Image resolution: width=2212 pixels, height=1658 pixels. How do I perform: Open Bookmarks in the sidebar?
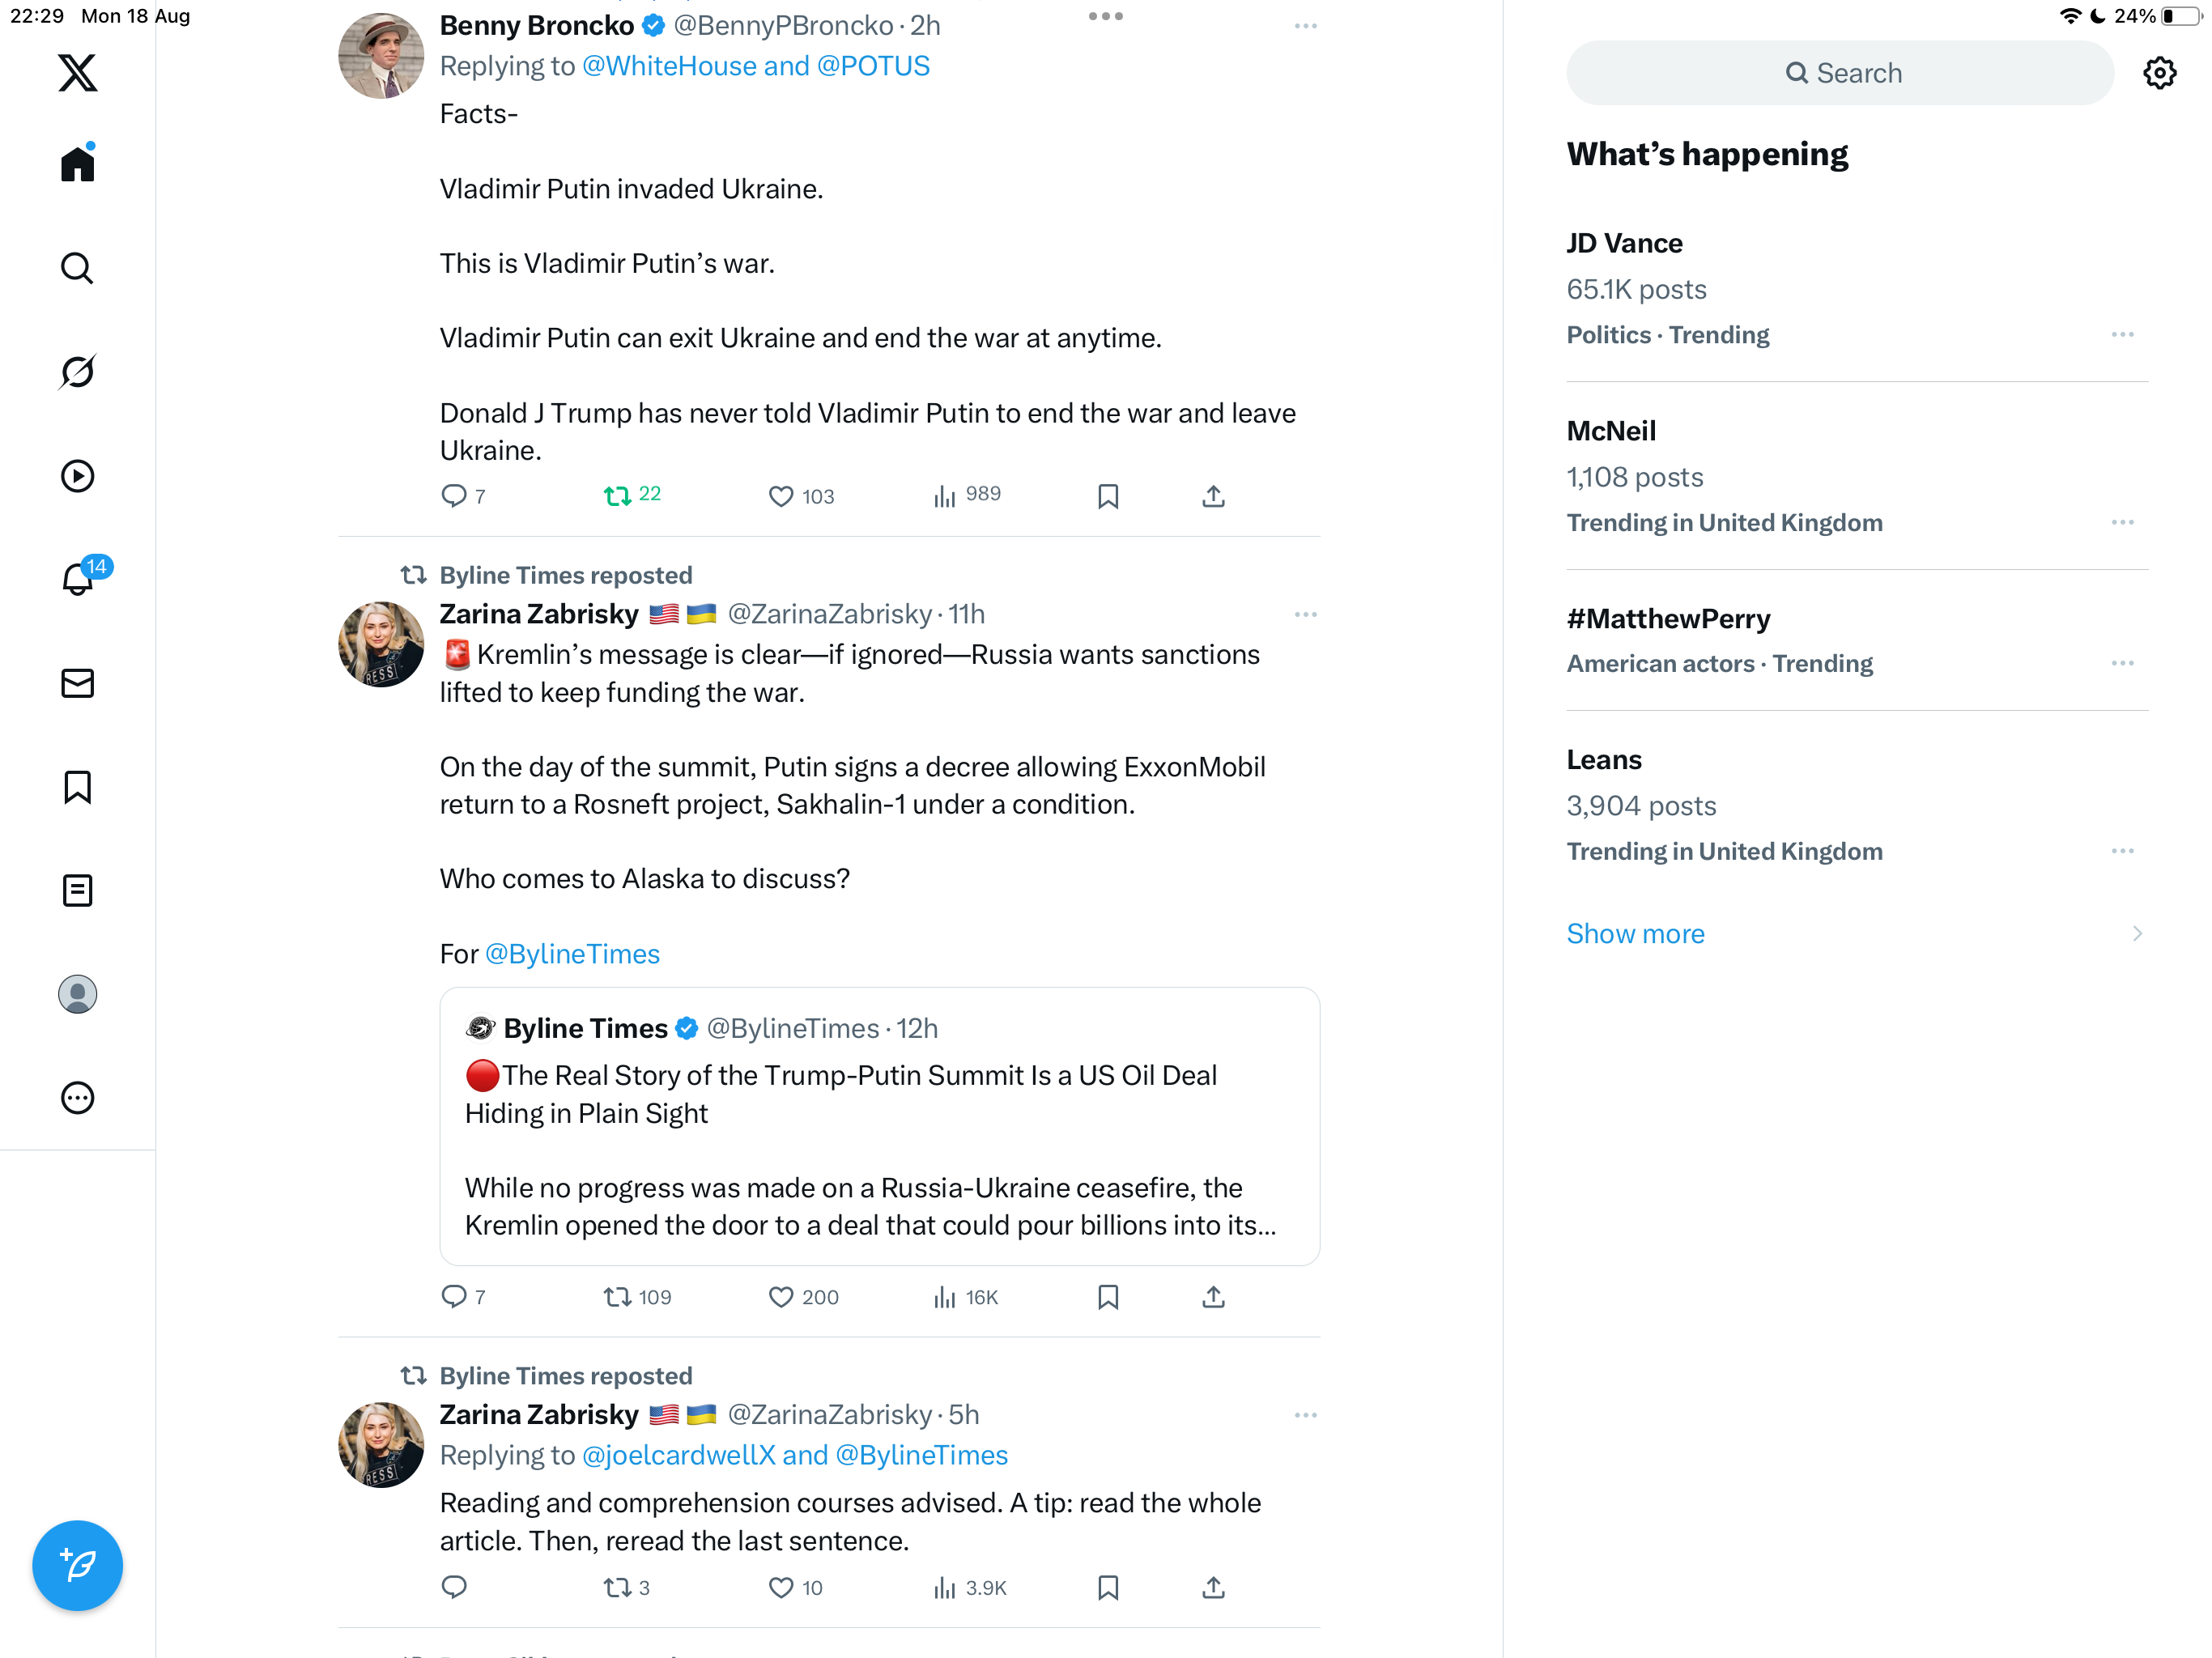(77, 787)
